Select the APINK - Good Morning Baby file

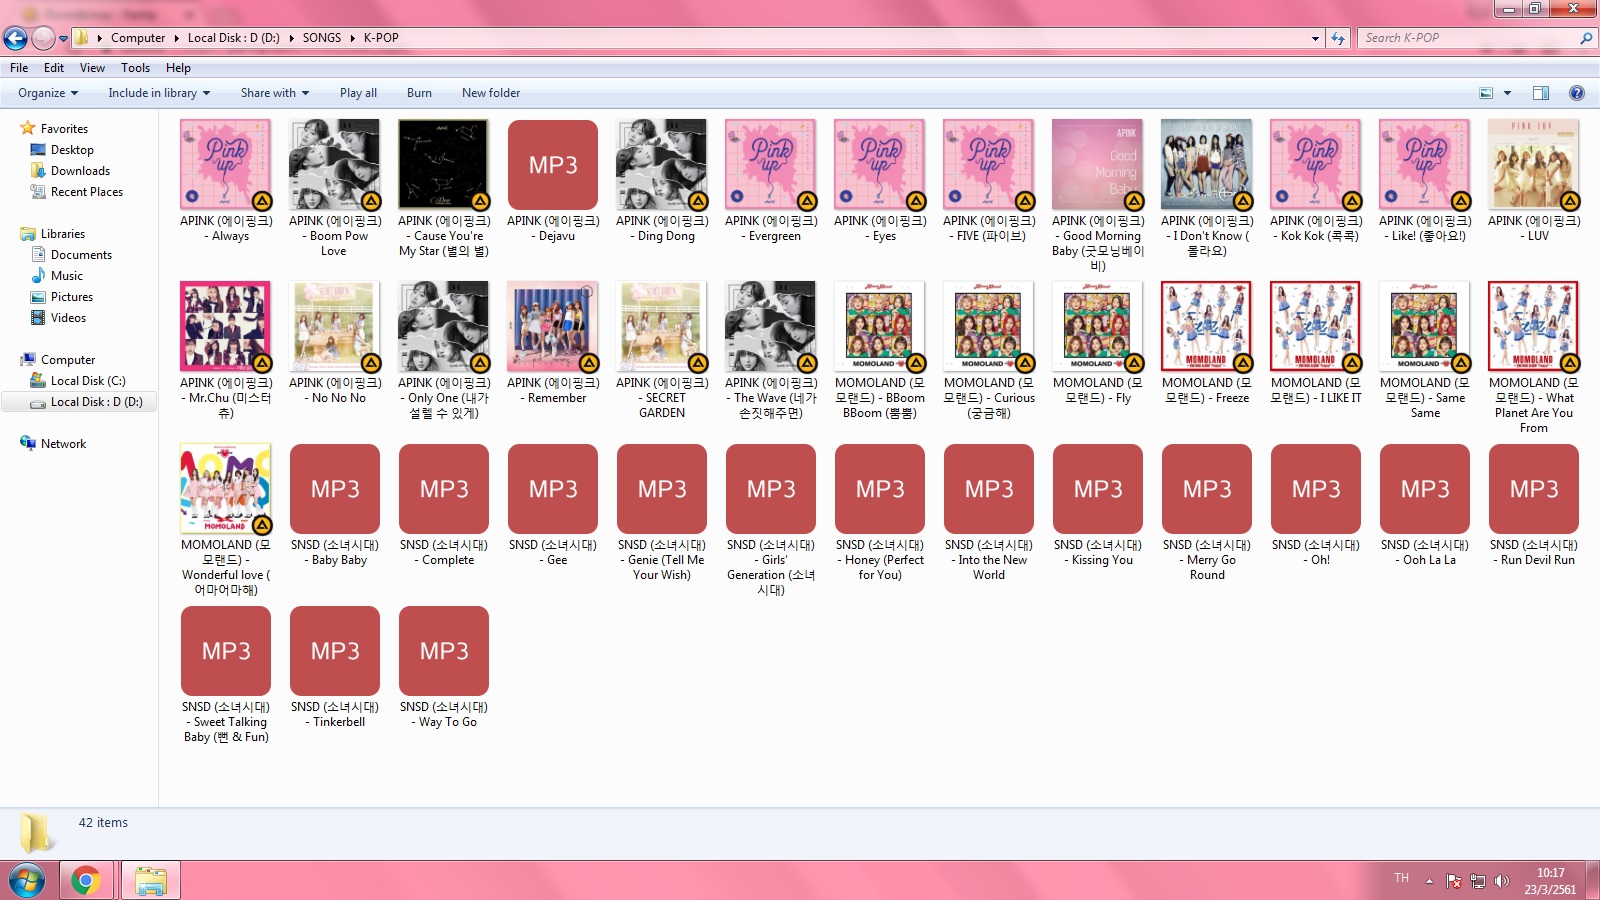click(1098, 196)
